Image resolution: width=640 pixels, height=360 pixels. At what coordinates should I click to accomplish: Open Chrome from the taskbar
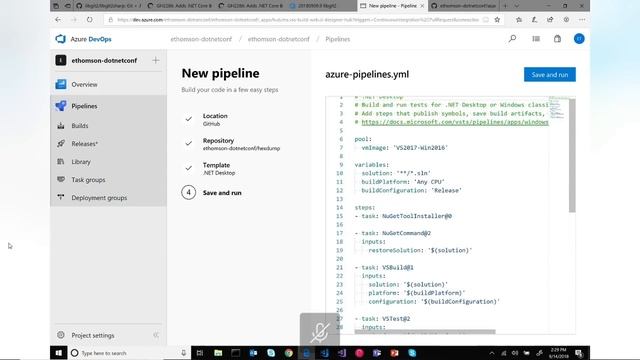(289, 353)
